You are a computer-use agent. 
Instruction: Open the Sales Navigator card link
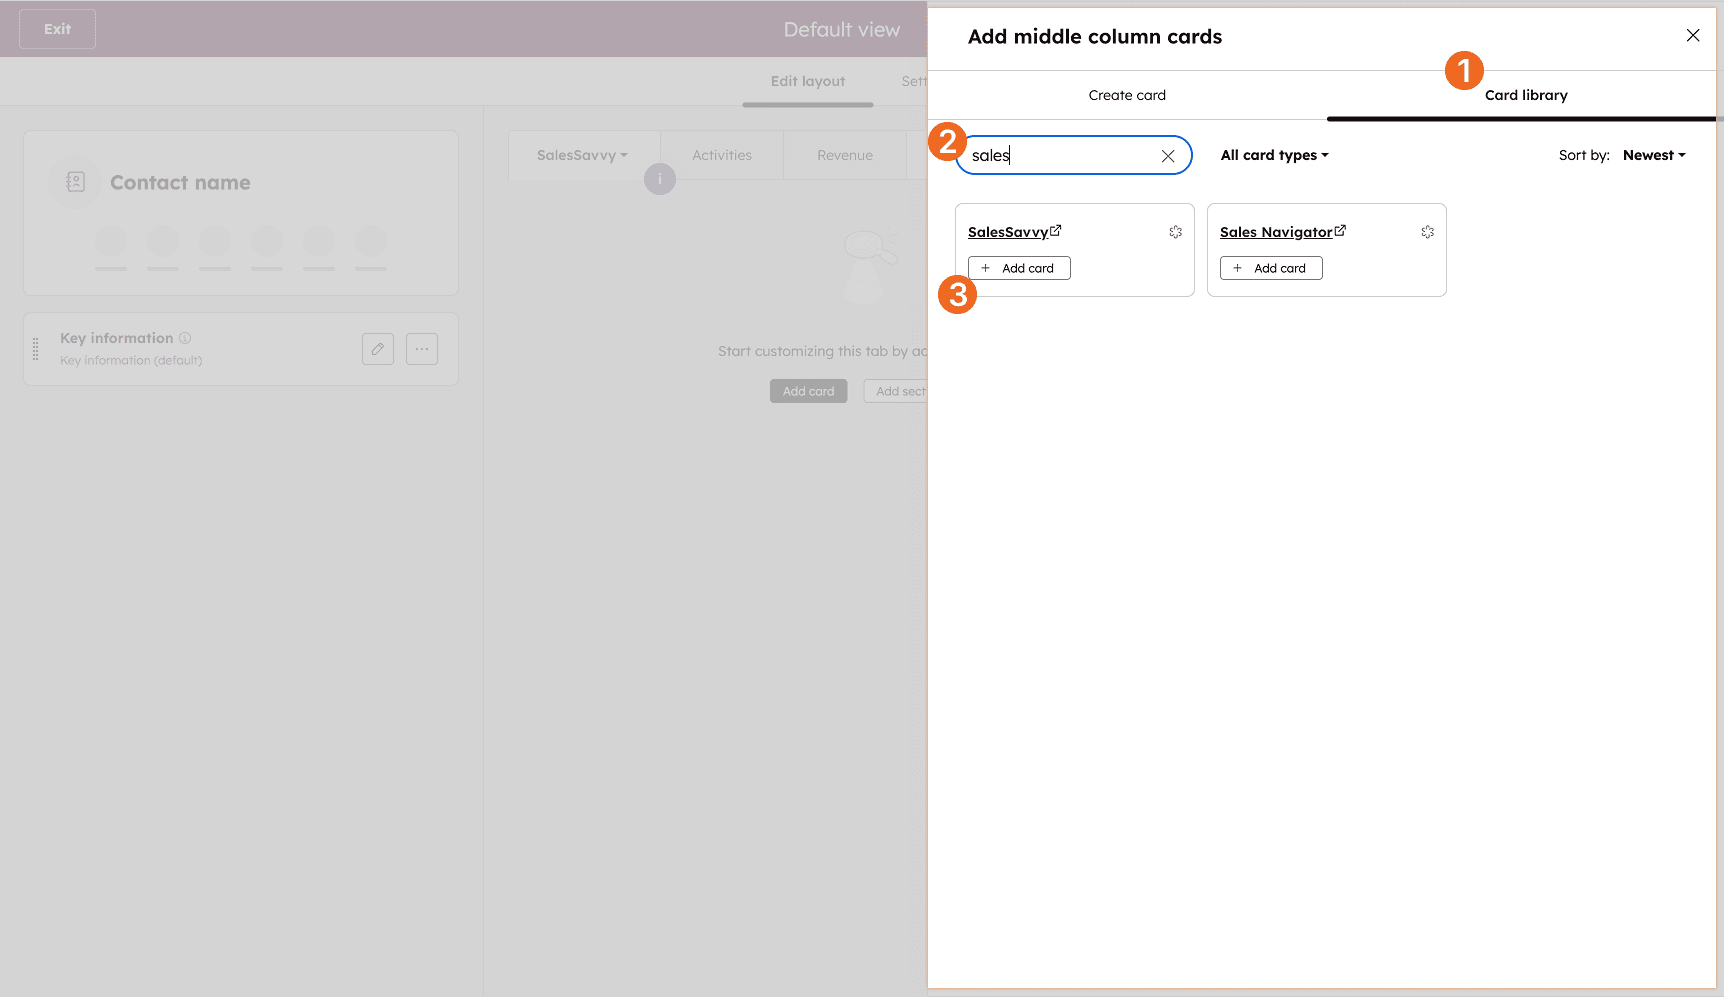point(1276,232)
